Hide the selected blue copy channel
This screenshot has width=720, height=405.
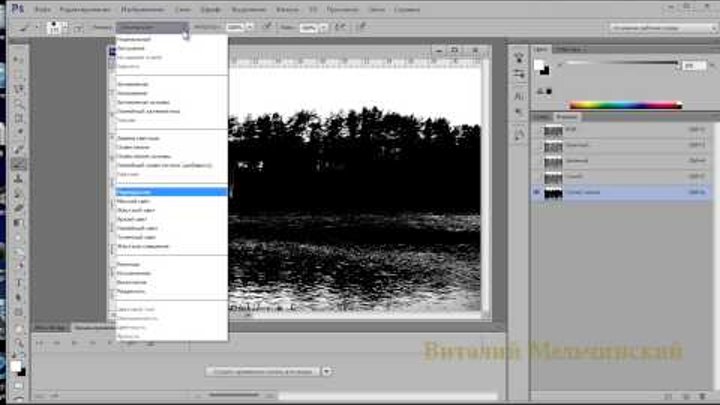tap(535, 193)
